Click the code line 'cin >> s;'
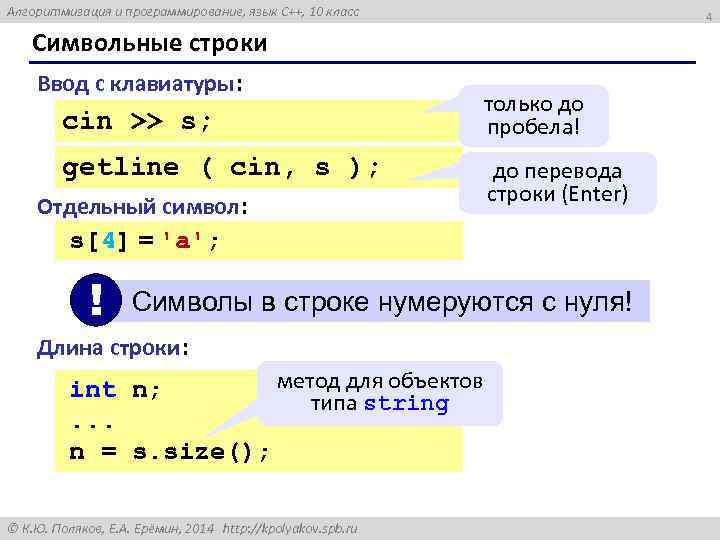Image resolution: width=720 pixels, height=540 pixels. tap(136, 122)
